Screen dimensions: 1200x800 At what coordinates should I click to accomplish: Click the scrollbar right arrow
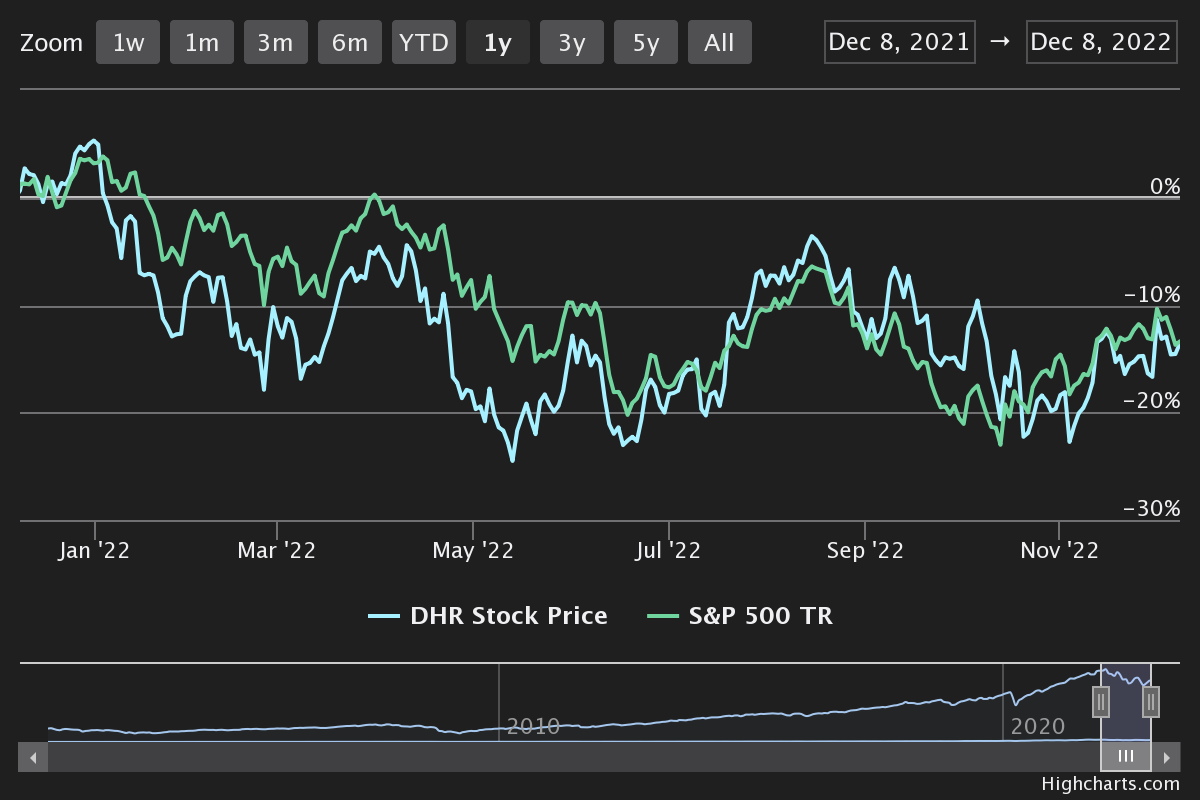pyautogui.click(x=1166, y=757)
